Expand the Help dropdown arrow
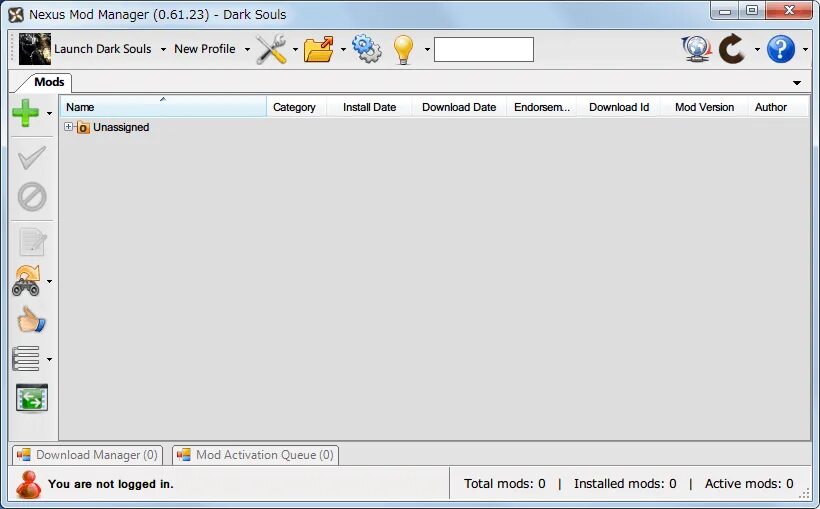The width and height of the screenshot is (820, 509). (x=805, y=50)
